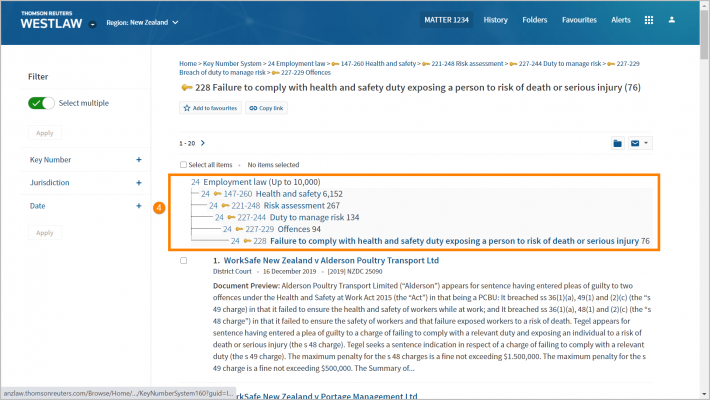This screenshot has width=710, height=400.
Task: Click the '16 December 2019' date text
Action: pyautogui.click(x=289, y=271)
